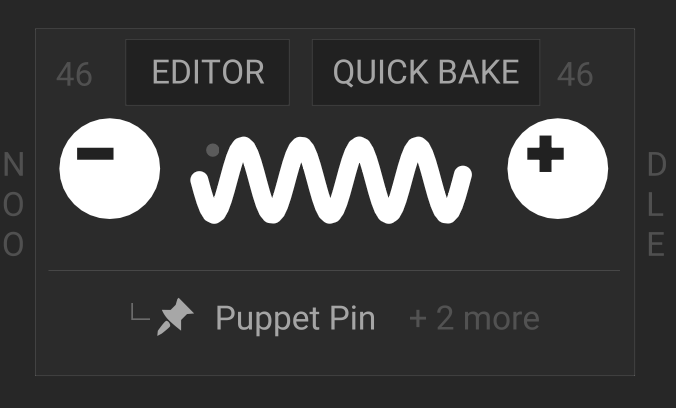Click the horizontal divider above Puppet Pin

coord(334,270)
